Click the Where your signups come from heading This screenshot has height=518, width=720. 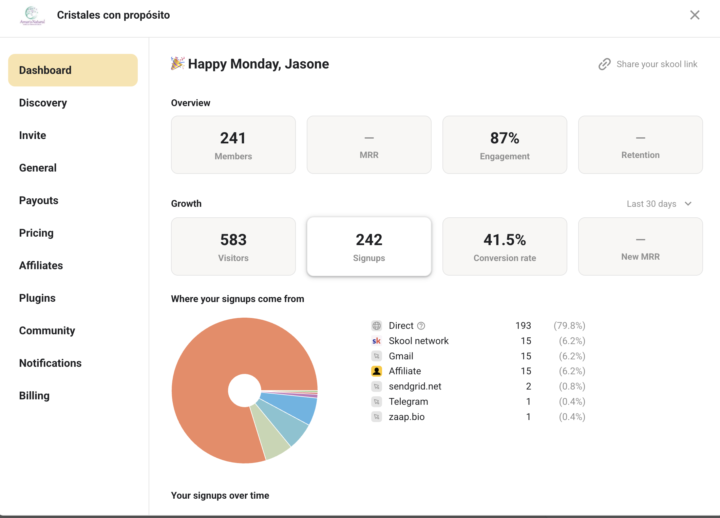237,299
